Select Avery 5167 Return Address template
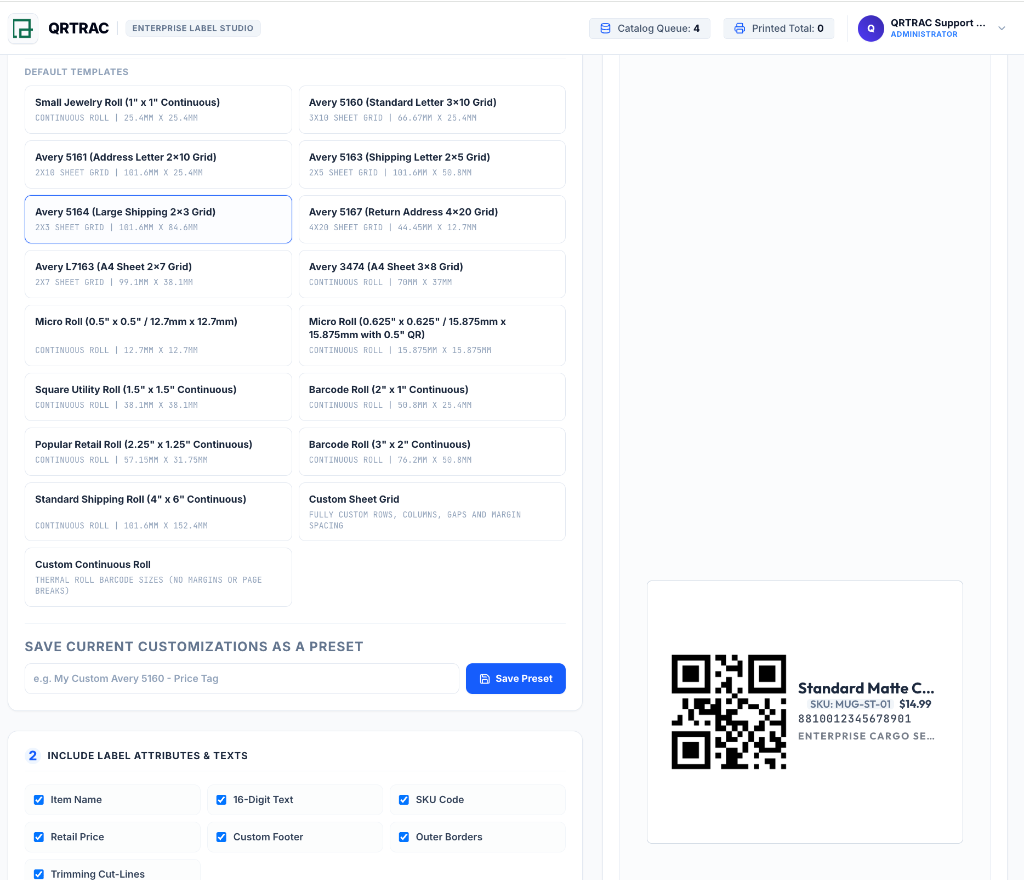This screenshot has width=1024, height=880. click(432, 219)
